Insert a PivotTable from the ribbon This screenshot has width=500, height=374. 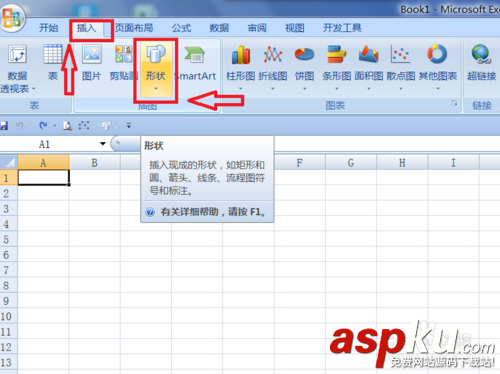pos(17,62)
